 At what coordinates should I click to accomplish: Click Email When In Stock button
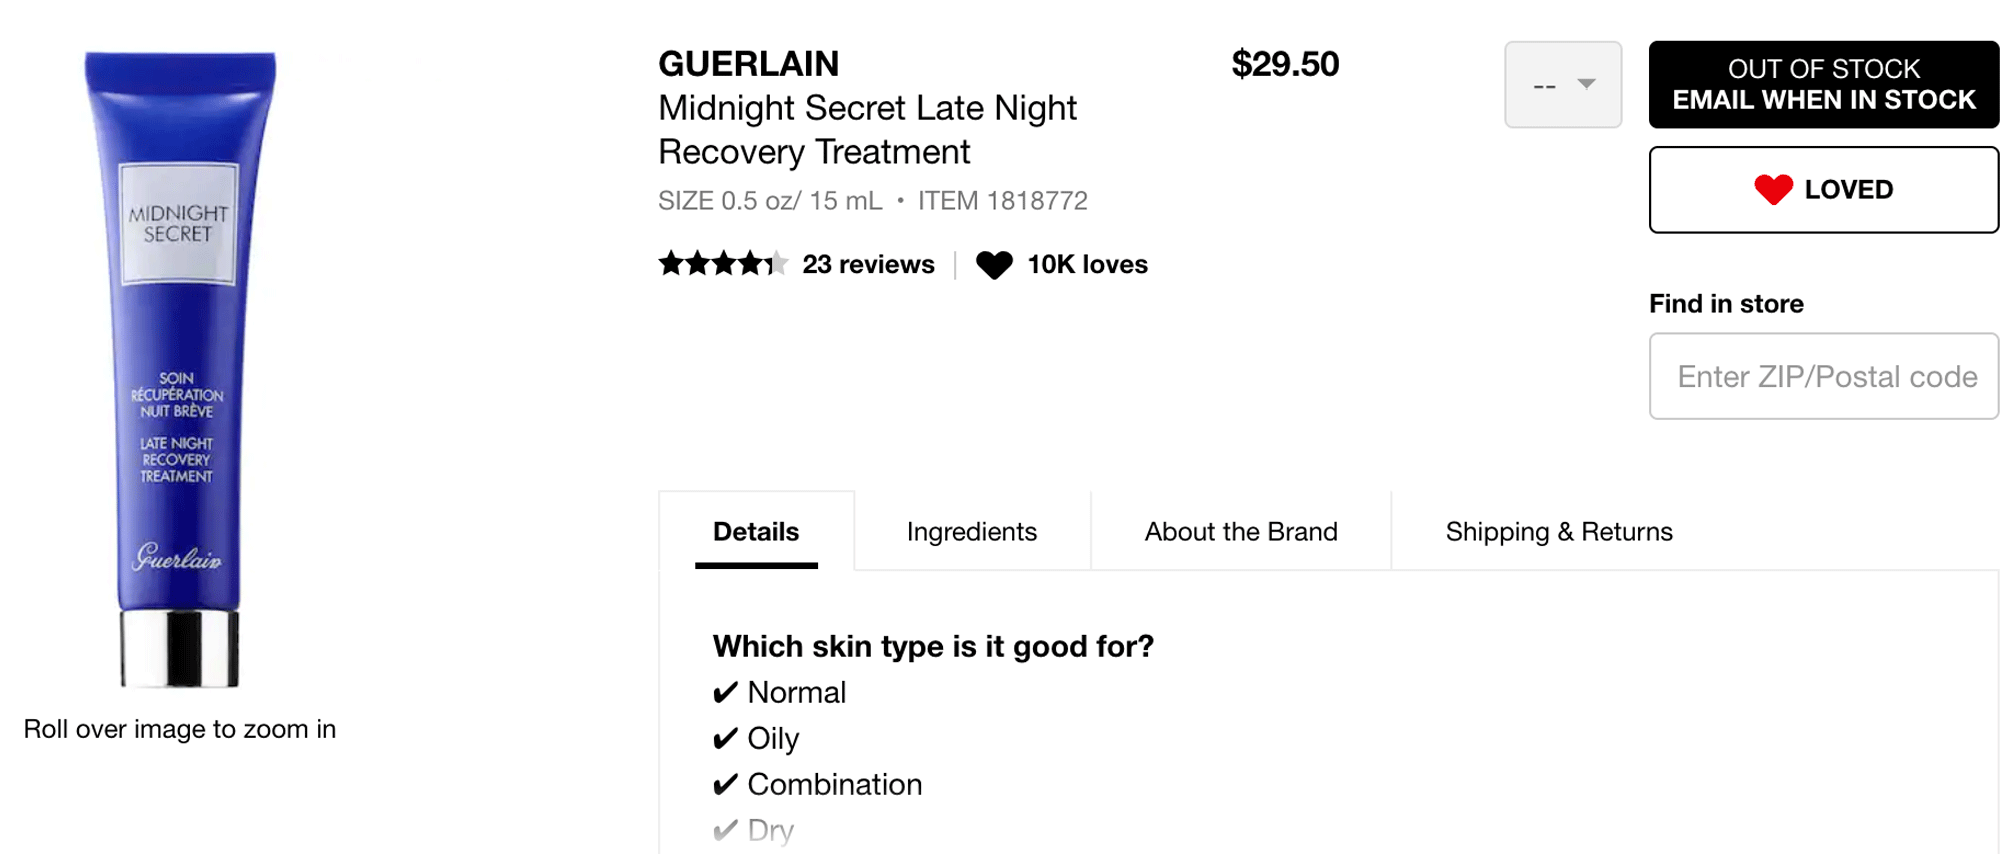(1823, 85)
